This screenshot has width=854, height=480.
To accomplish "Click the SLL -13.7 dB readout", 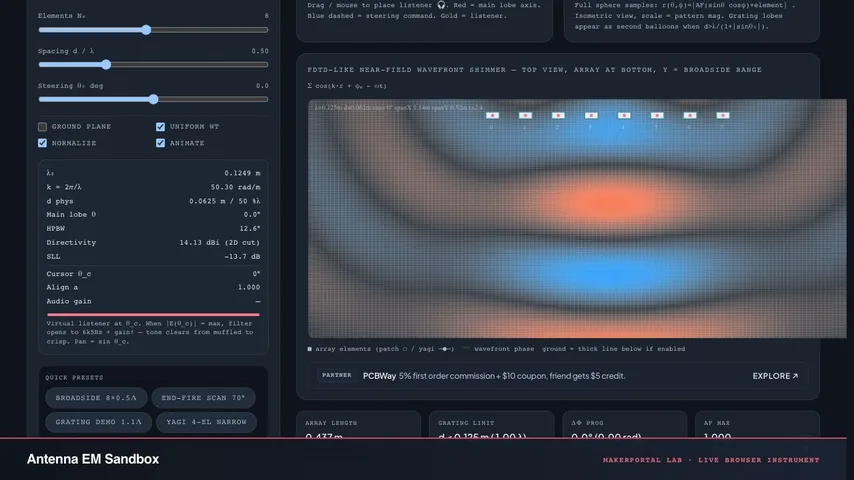I will (x=242, y=257).
